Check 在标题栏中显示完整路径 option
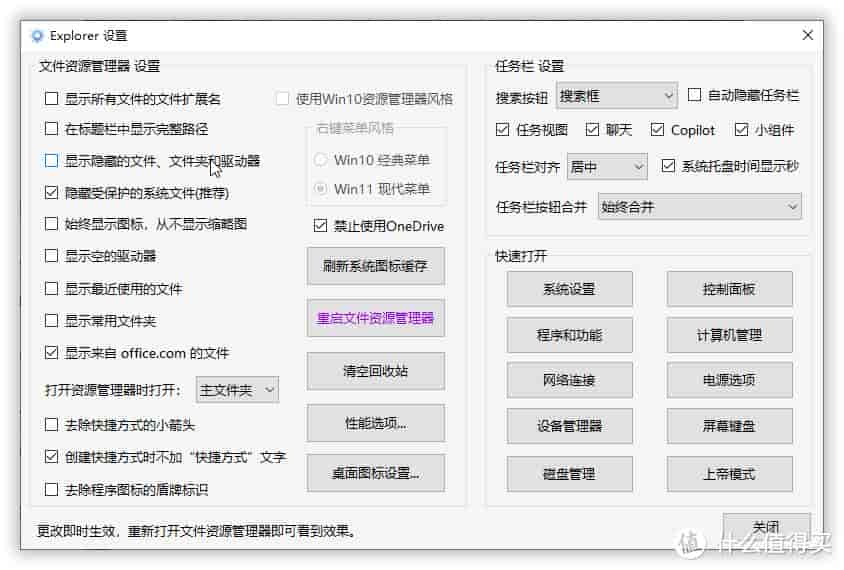 [x=51, y=129]
